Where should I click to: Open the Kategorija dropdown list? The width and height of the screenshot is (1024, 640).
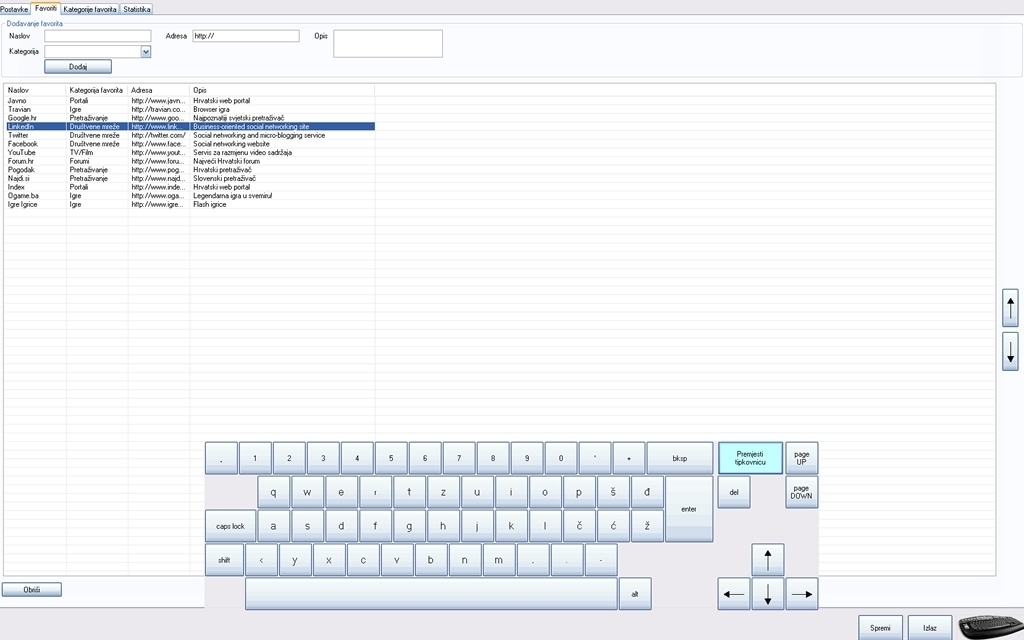tap(146, 51)
